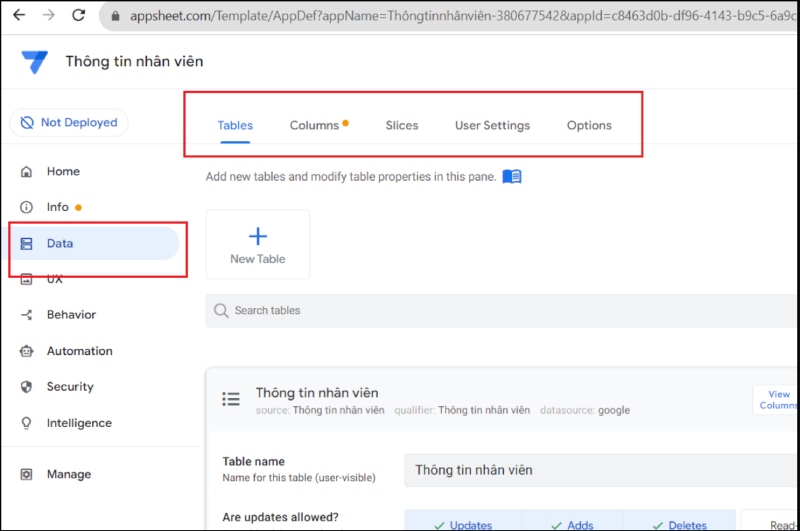Open the Options tab
Image resolution: width=800 pixels, height=531 pixels.
click(589, 125)
